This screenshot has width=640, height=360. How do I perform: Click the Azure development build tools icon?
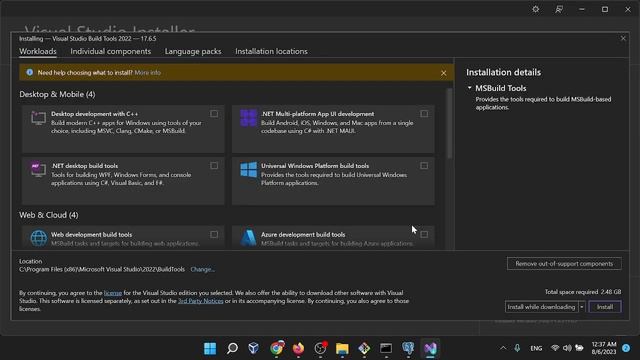pos(248,238)
